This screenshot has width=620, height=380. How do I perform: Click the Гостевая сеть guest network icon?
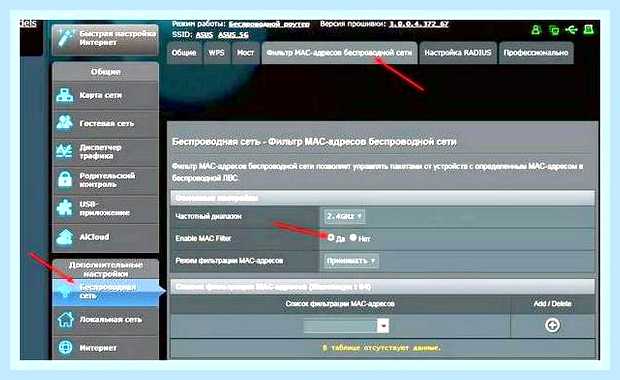64,123
